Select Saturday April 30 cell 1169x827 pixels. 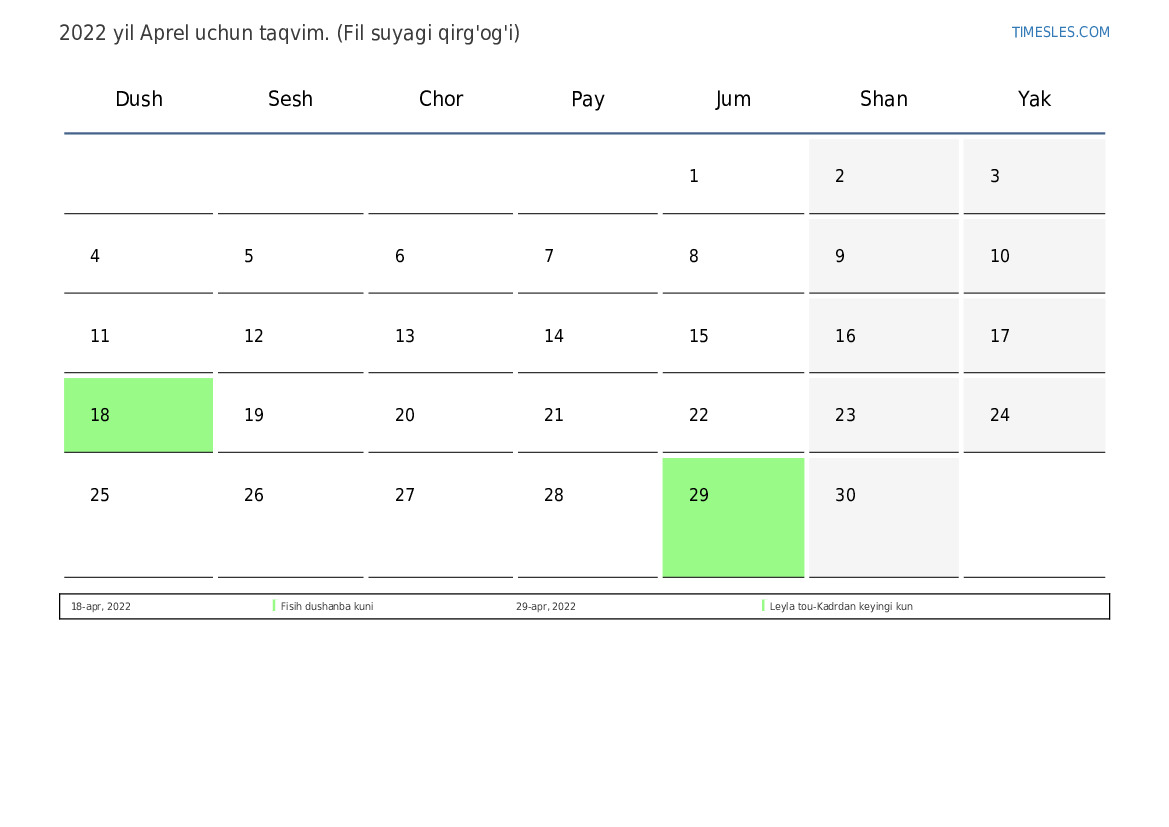pos(883,517)
